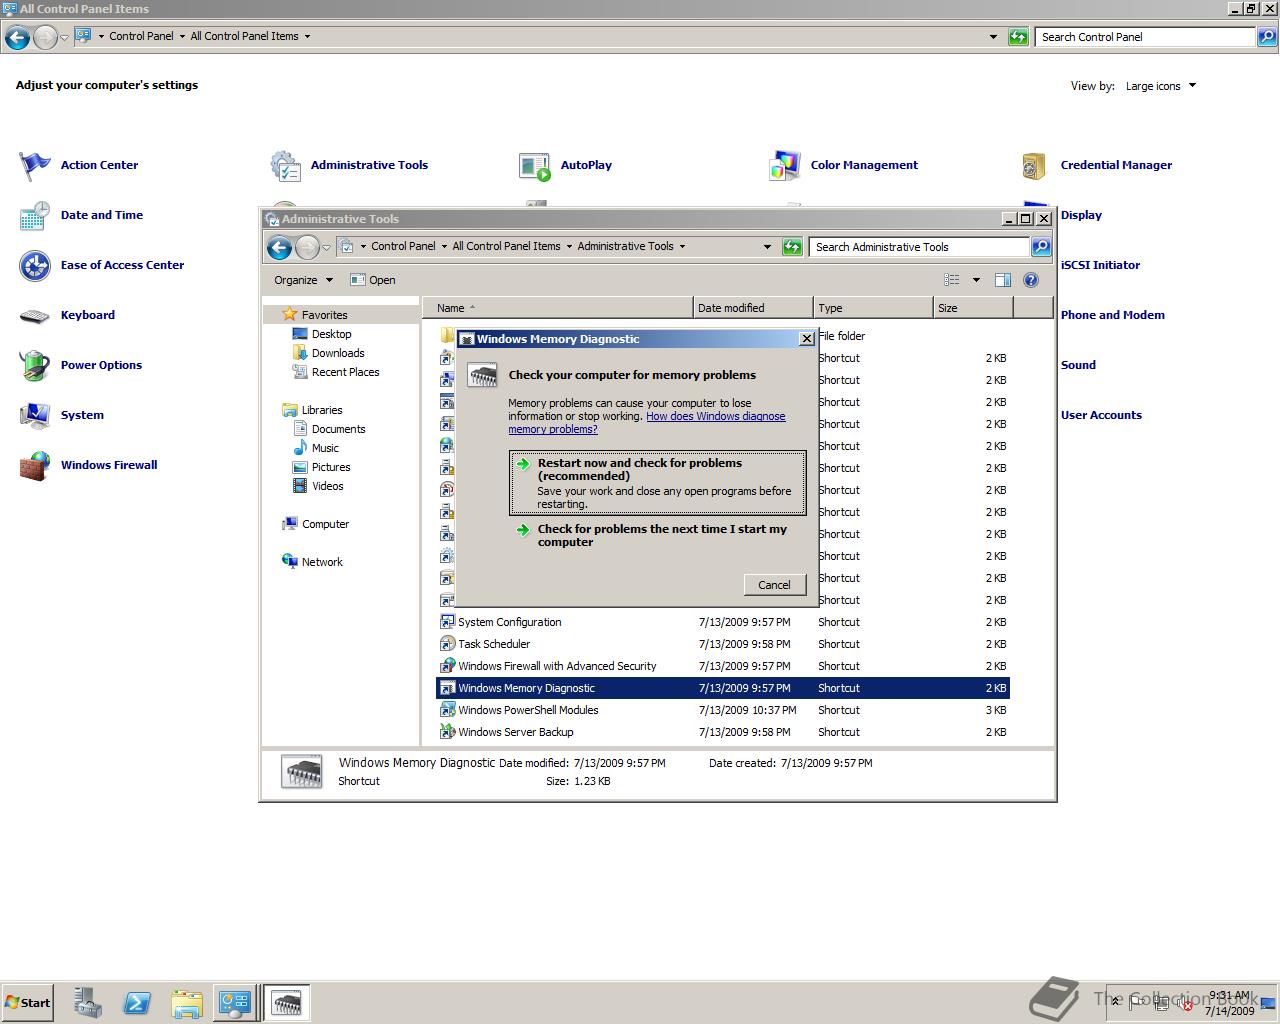Open help icon in Administrative Tools toolbar
The image size is (1280, 1024).
coord(1031,280)
